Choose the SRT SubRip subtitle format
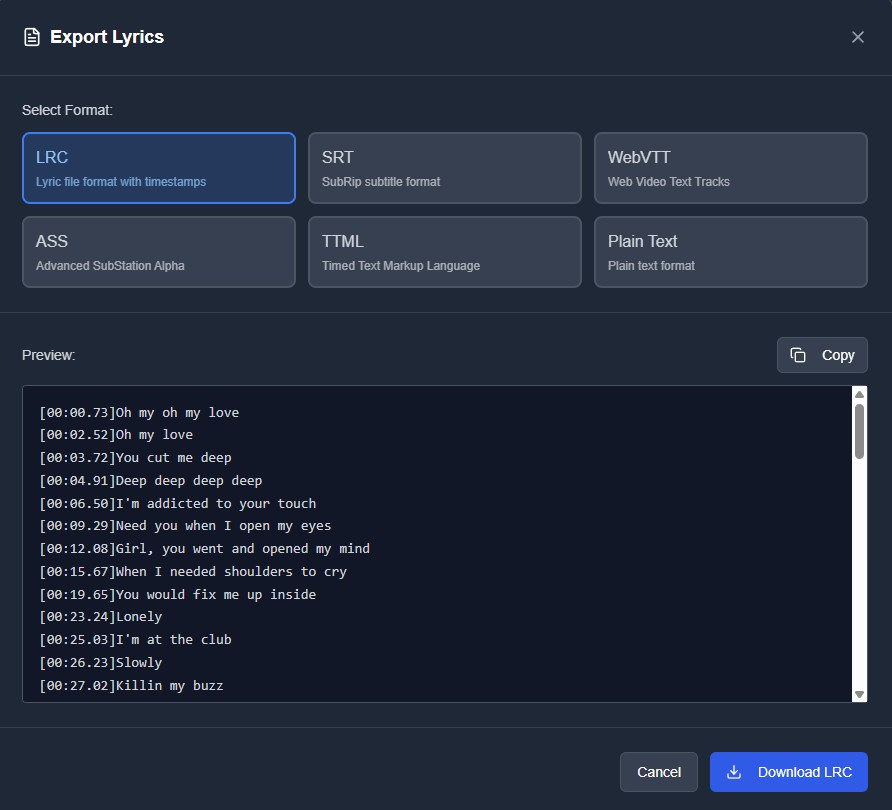 (x=445, y=168)
